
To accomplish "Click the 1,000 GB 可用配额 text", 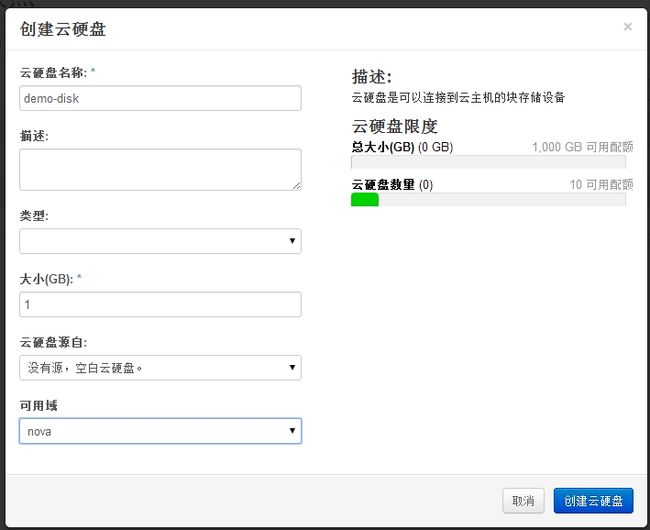I will point(582,147).
